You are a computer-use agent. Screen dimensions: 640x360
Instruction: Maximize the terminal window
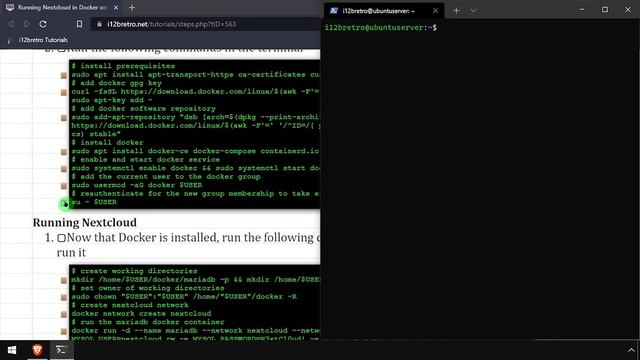click(605, 9)
